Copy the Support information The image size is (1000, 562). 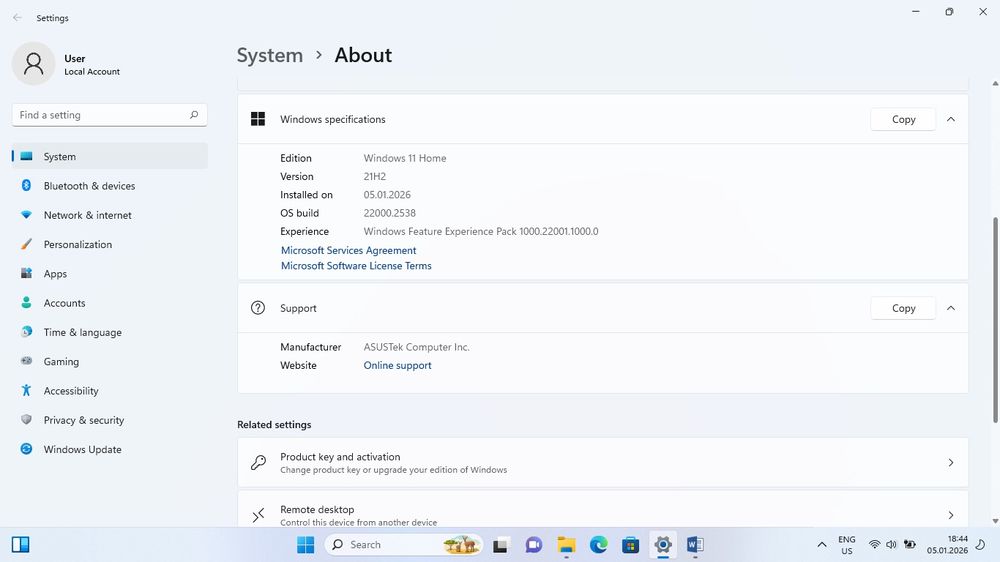click(903, 308)
